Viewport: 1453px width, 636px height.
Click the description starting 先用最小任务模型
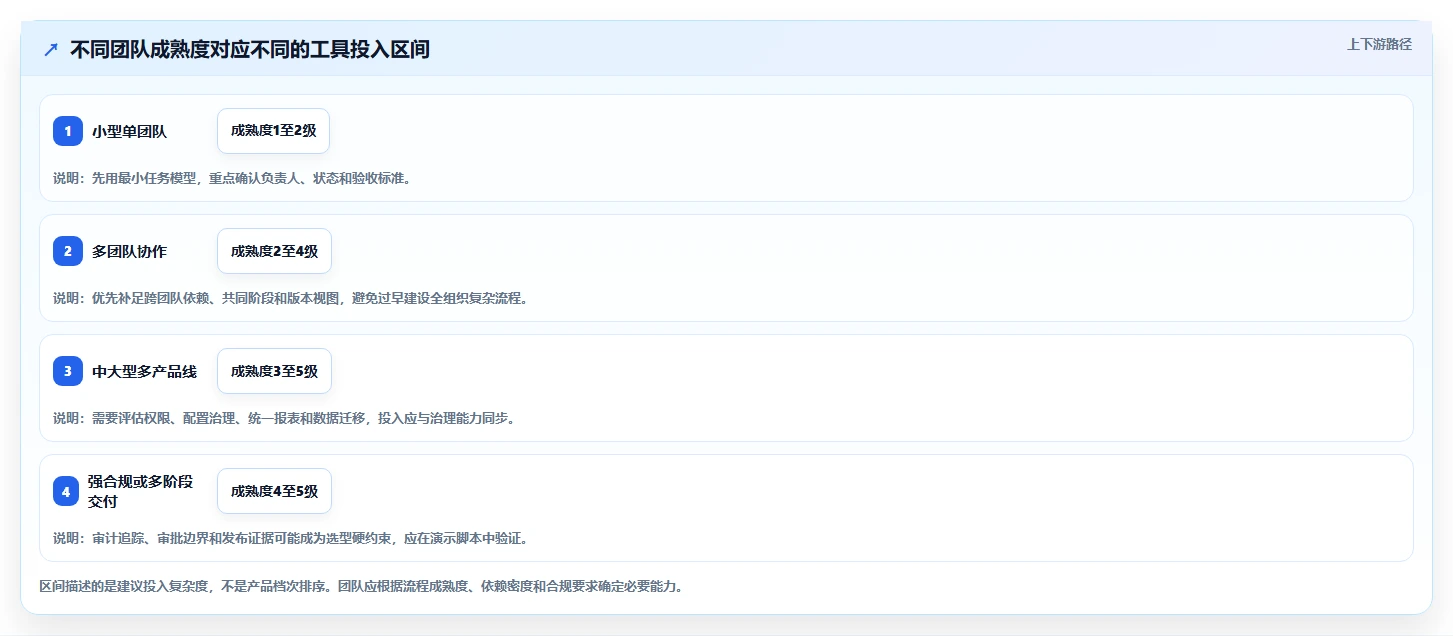tap(232, 178)
